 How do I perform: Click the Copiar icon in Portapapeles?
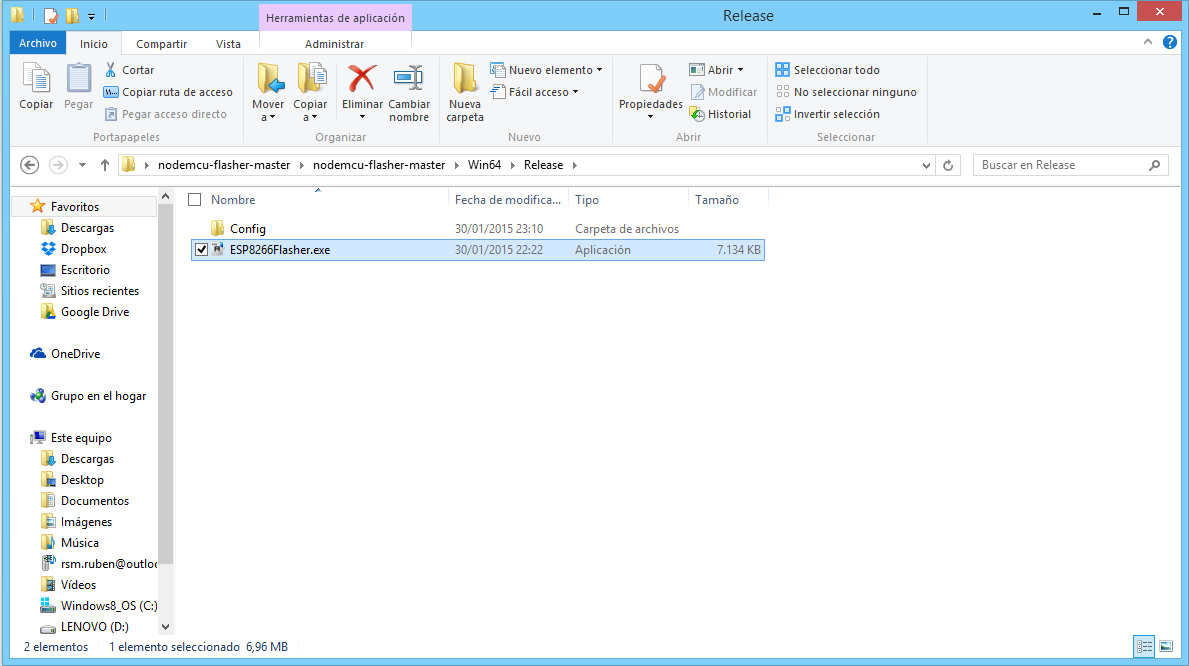[x=36, y=86]
